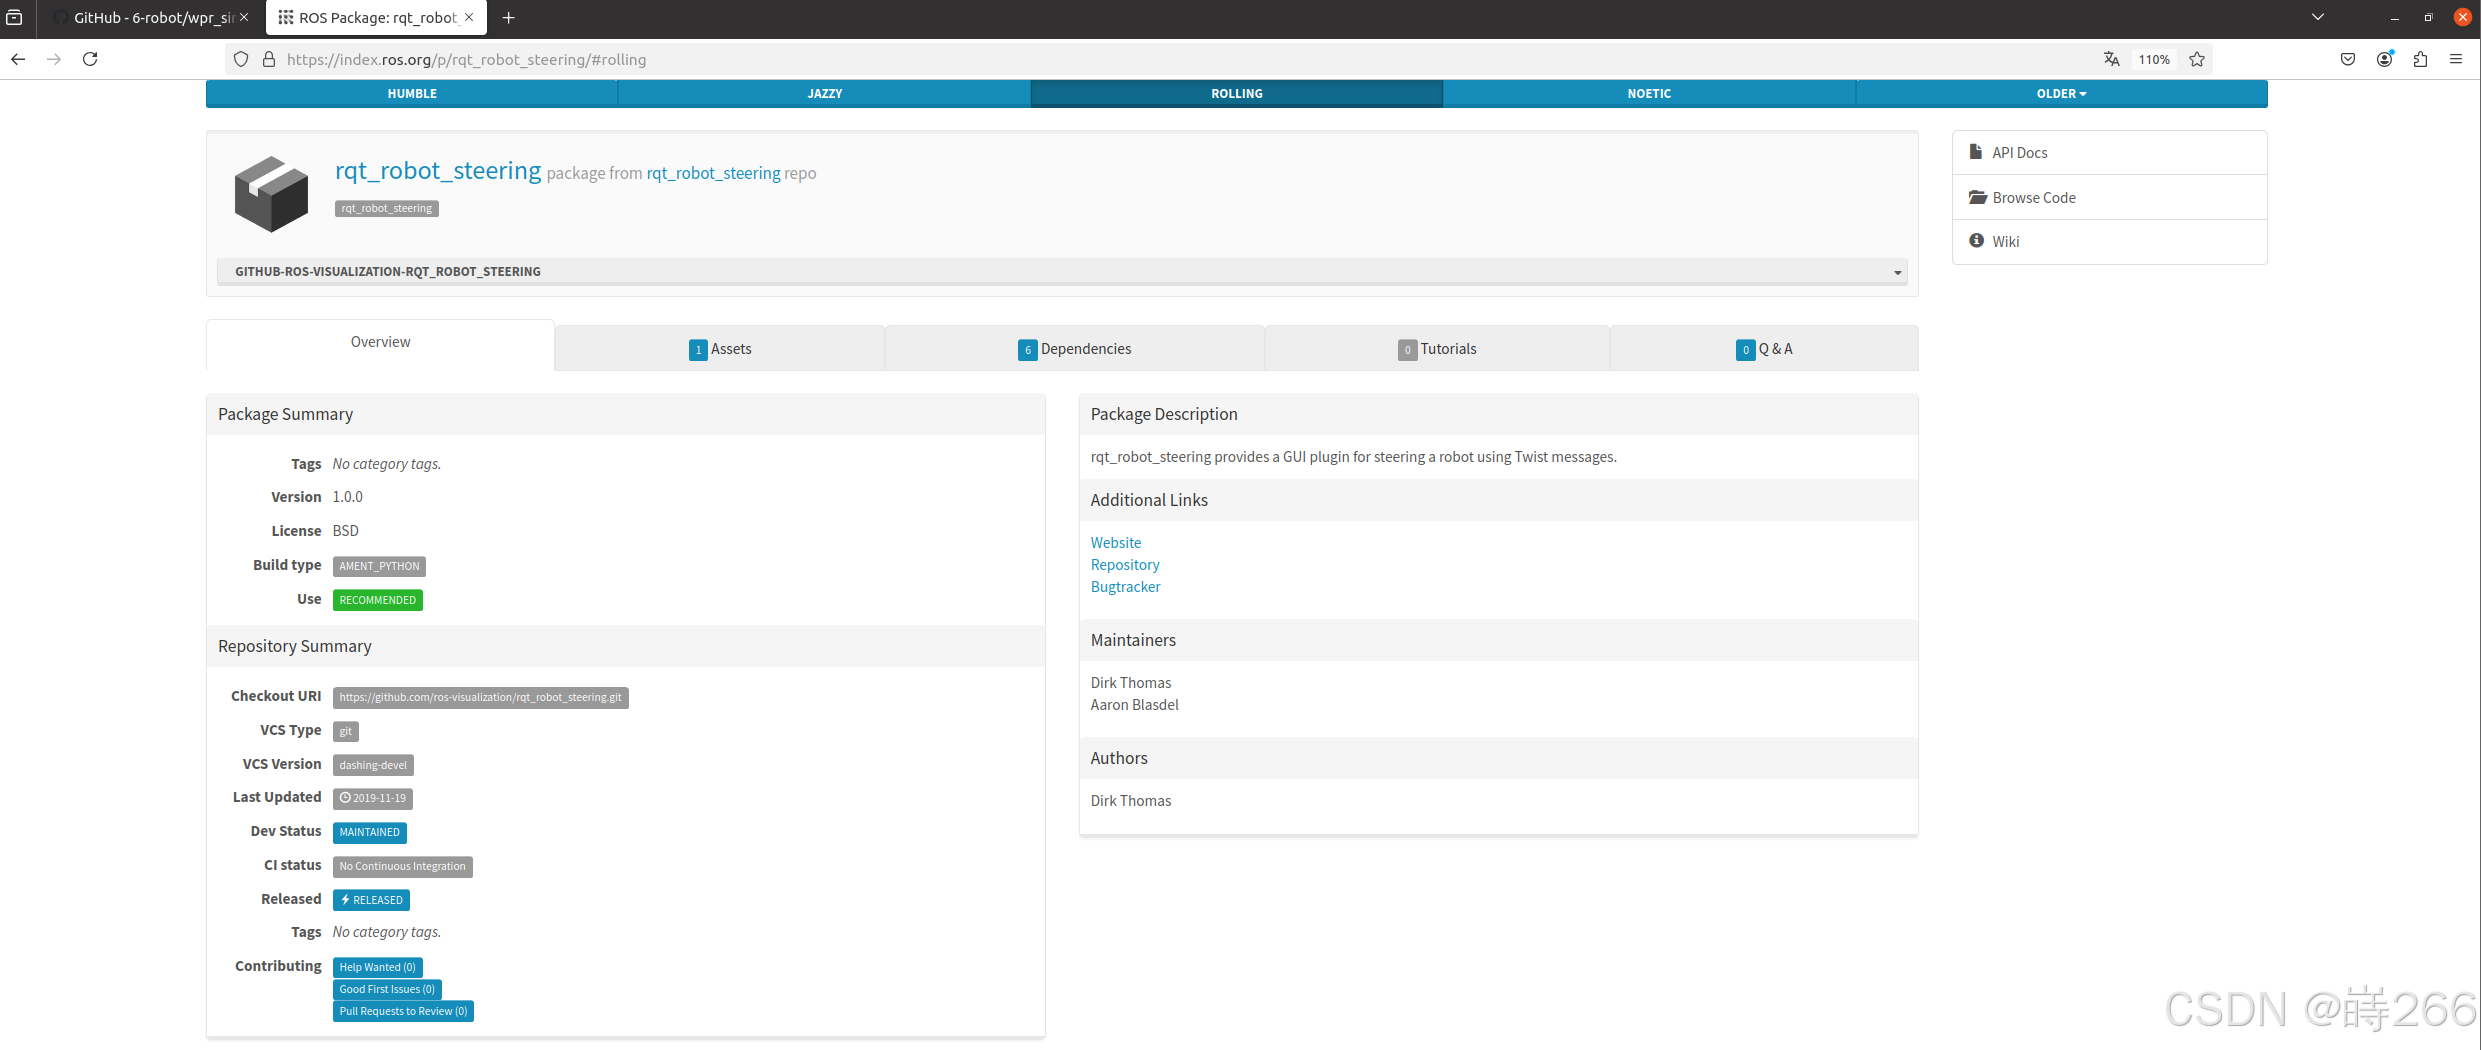Open Wiki from the sidebar
The image size is (2481, 1050).
(2109, 241)
